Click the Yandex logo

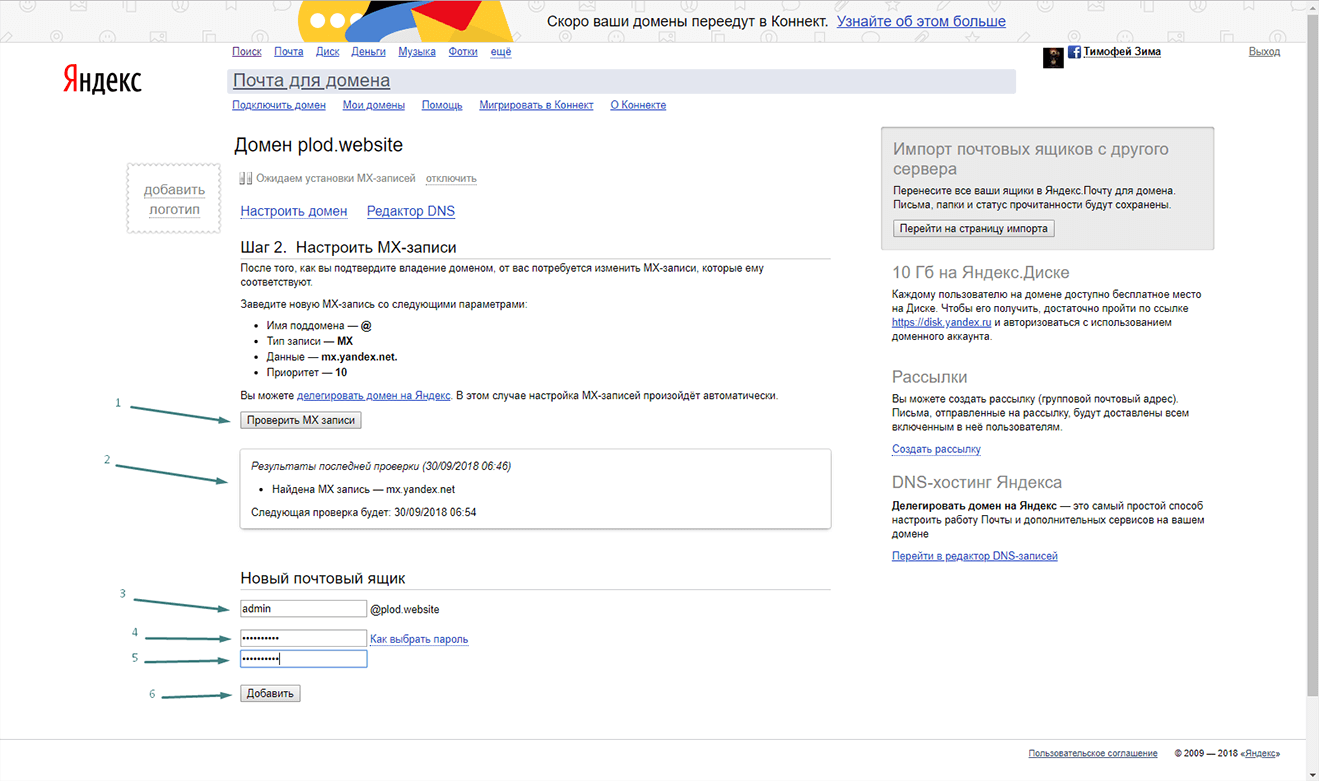pyautogui.click(x=102, y=80)
